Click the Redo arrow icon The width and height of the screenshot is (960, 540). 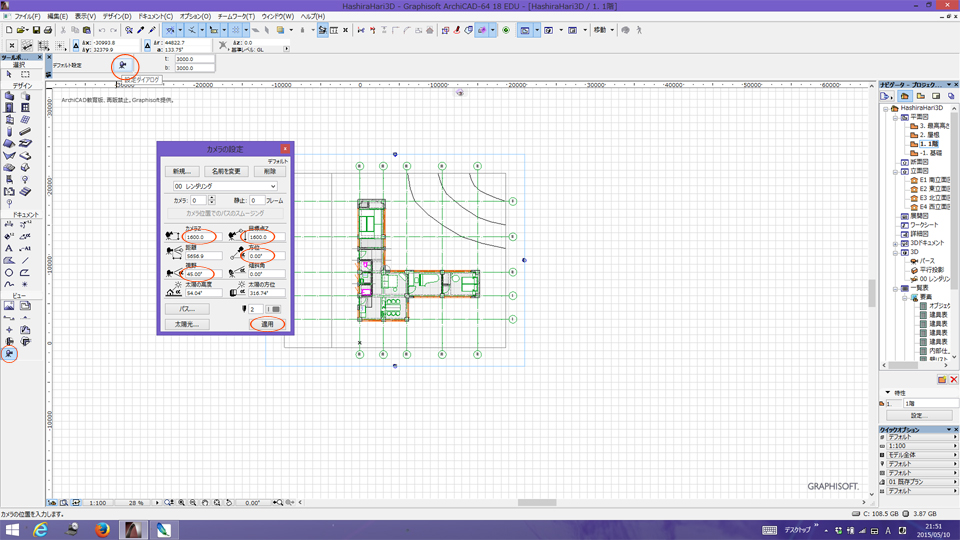point(113,30)
